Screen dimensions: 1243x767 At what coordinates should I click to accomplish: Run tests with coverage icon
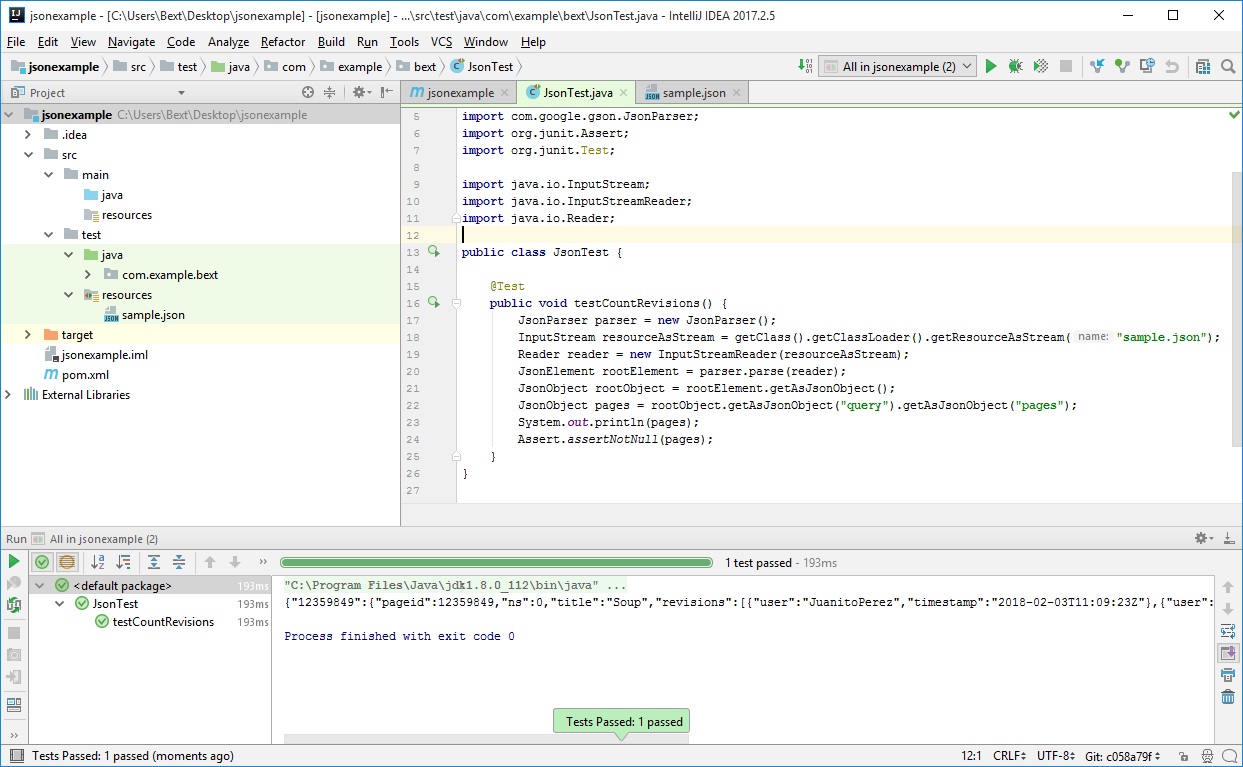1040,66
